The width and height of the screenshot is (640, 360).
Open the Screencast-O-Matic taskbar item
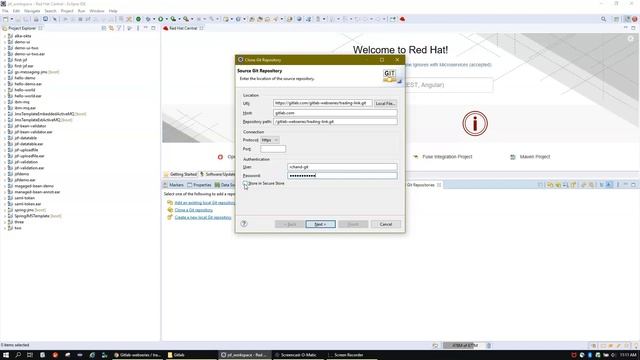(298, 355)
